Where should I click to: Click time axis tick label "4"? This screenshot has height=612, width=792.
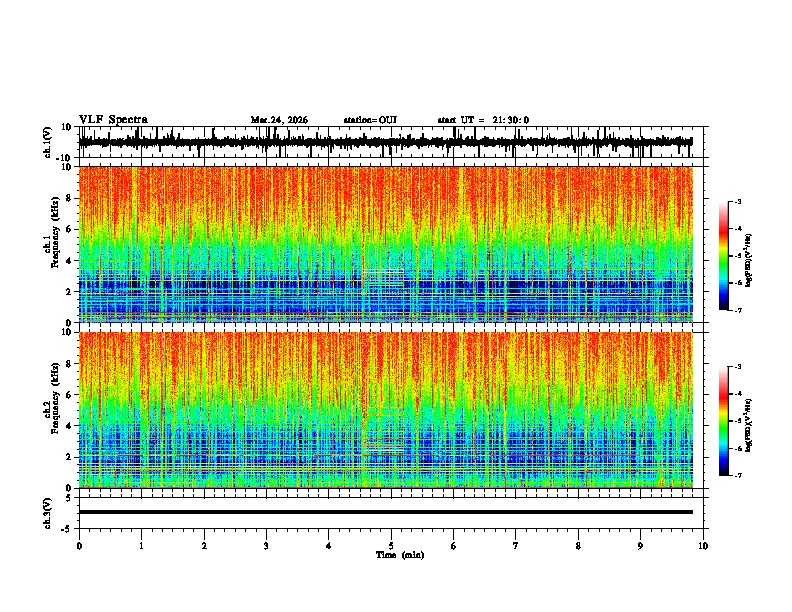[328, 546]
